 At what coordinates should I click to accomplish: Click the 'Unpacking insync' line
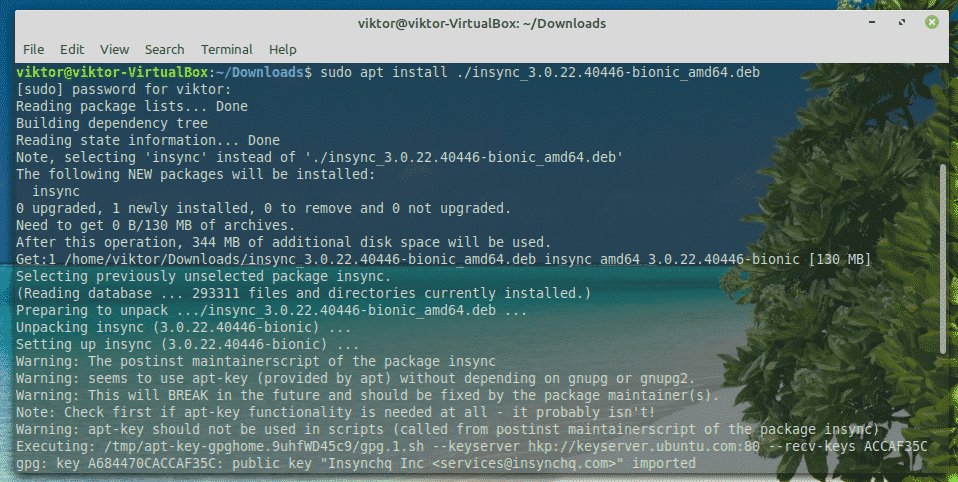point(184,327)
